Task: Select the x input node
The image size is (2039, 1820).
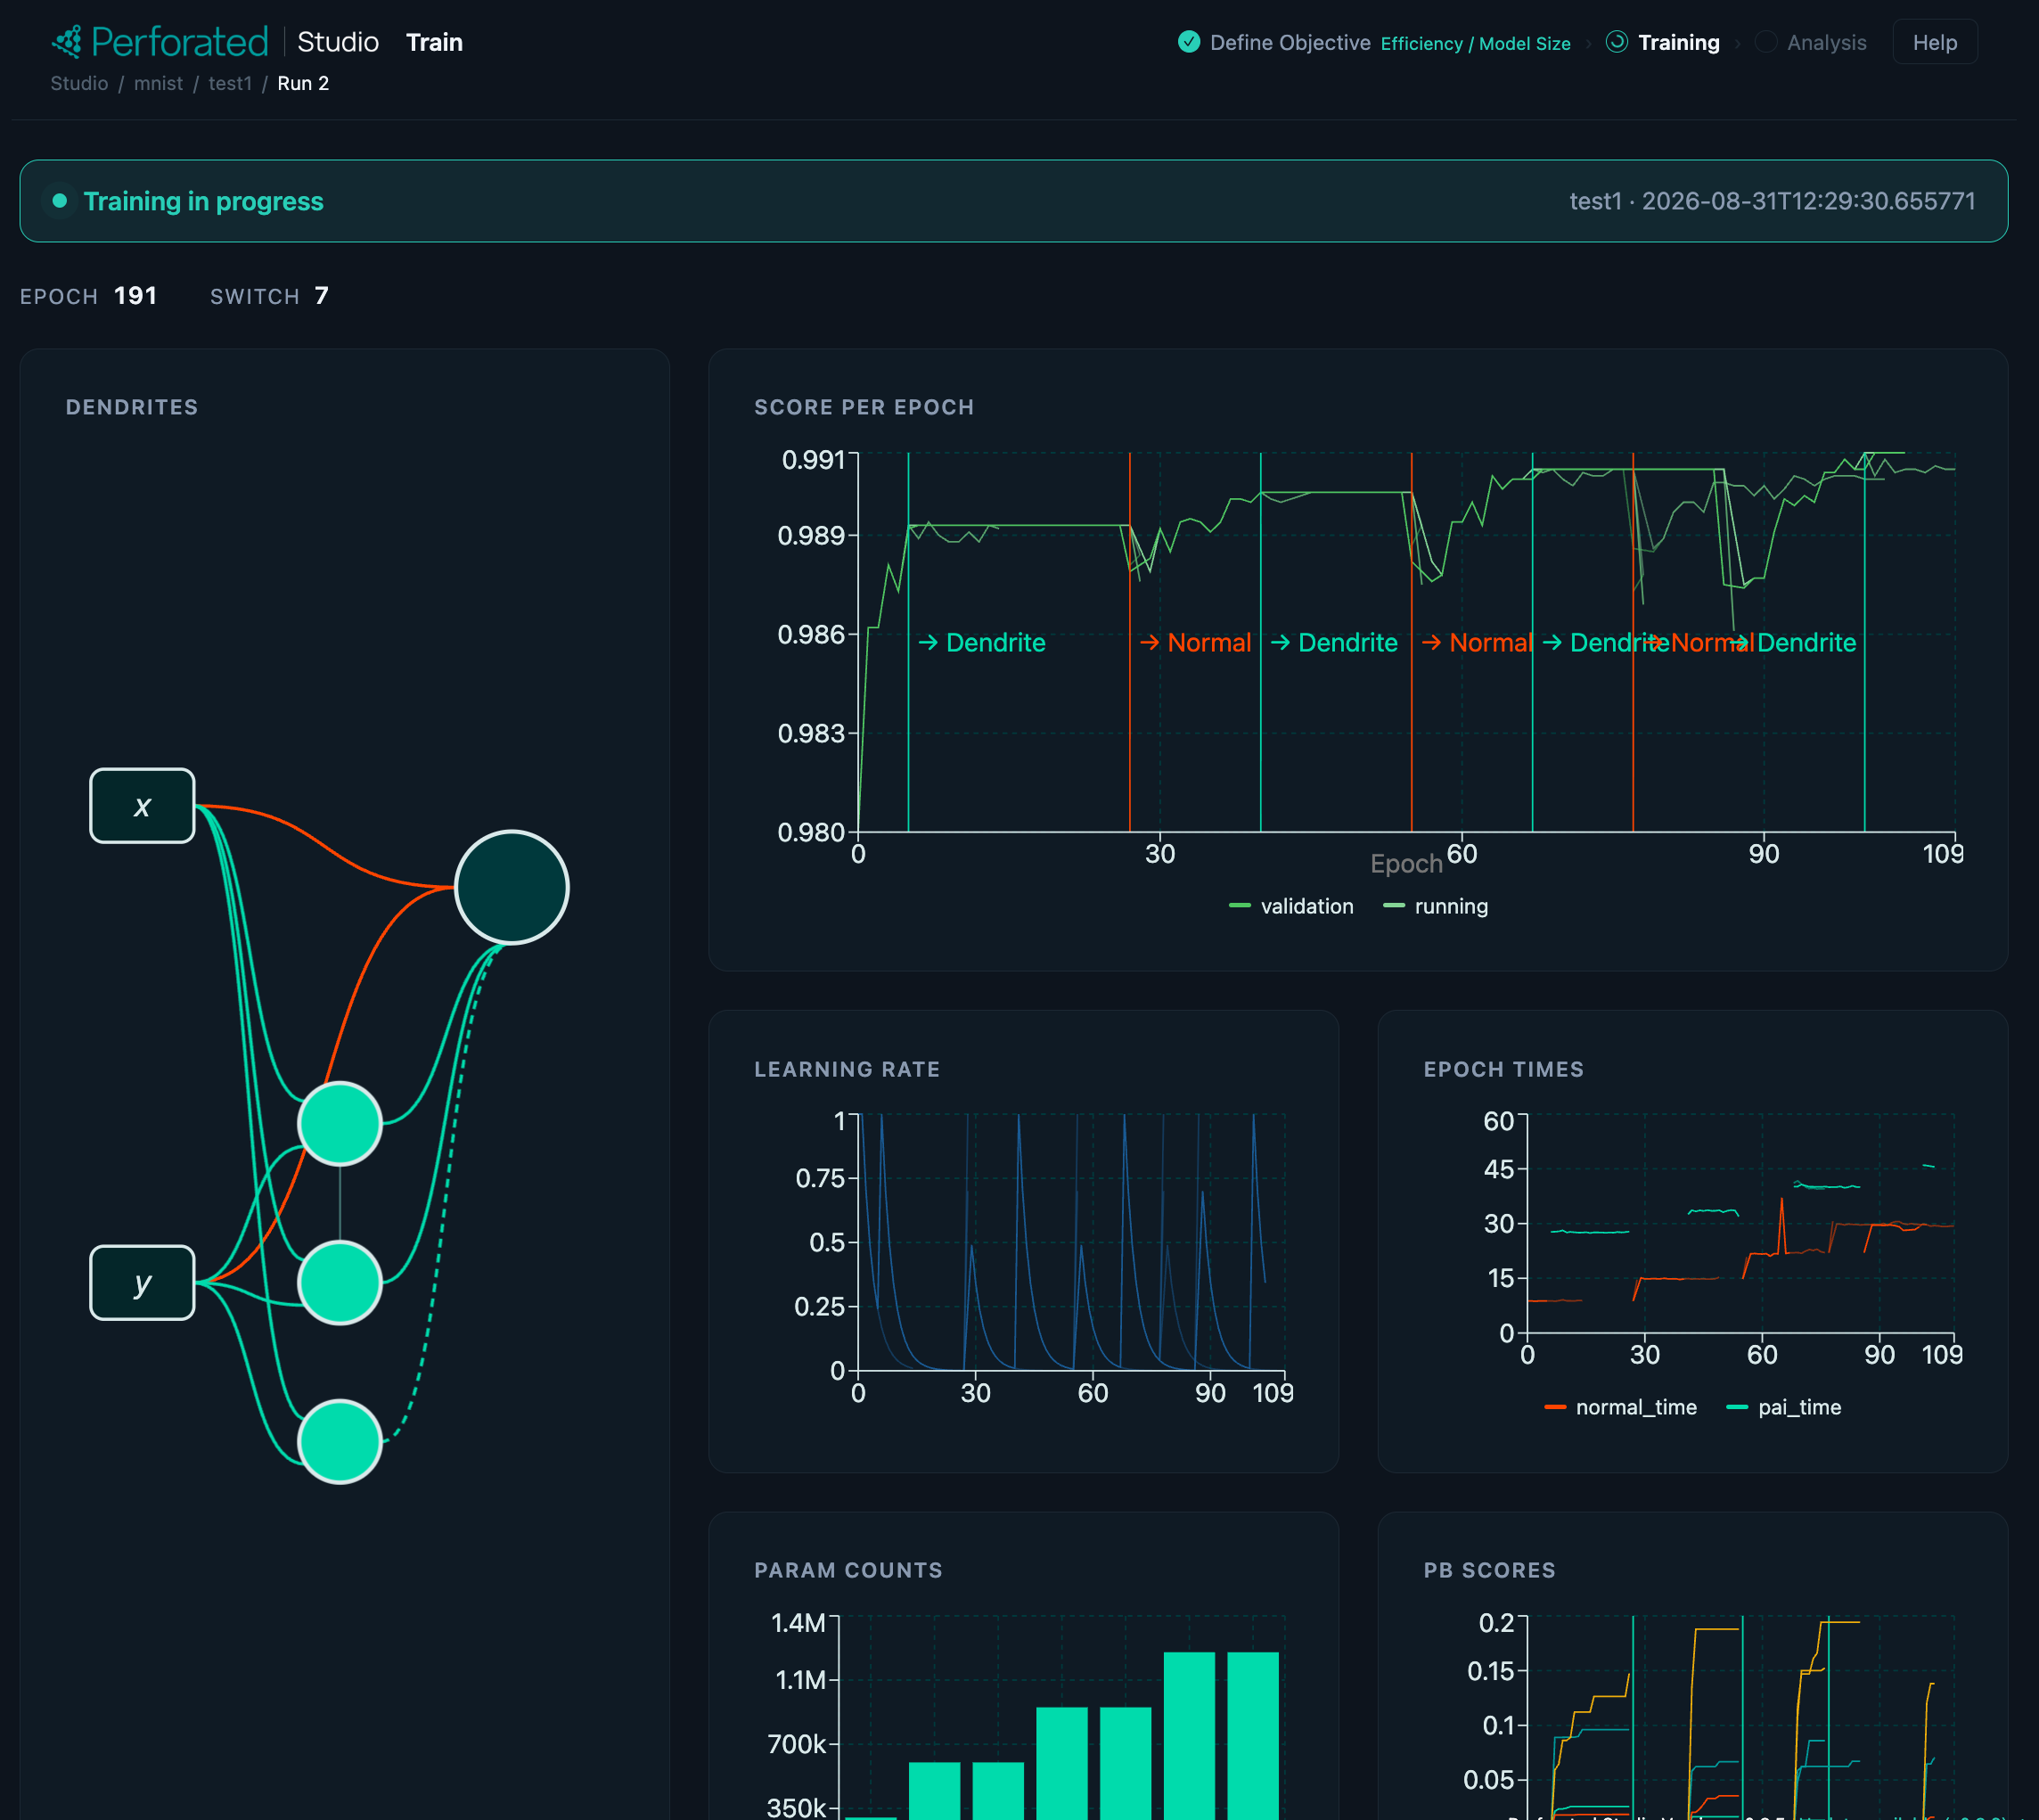Action: 142,806
